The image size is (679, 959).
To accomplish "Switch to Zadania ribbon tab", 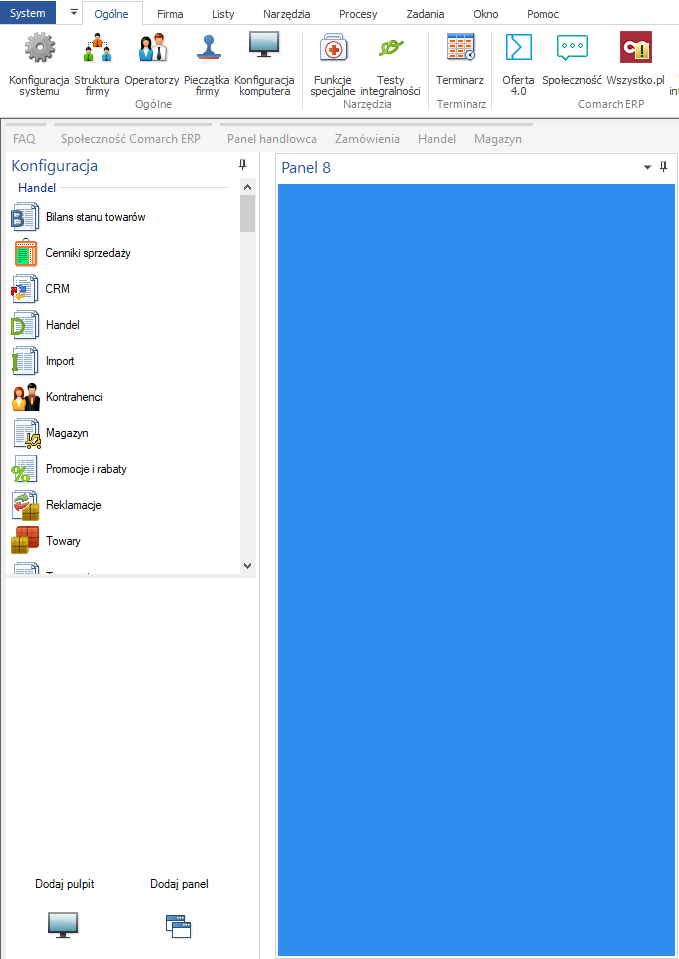I will point(425,13).
